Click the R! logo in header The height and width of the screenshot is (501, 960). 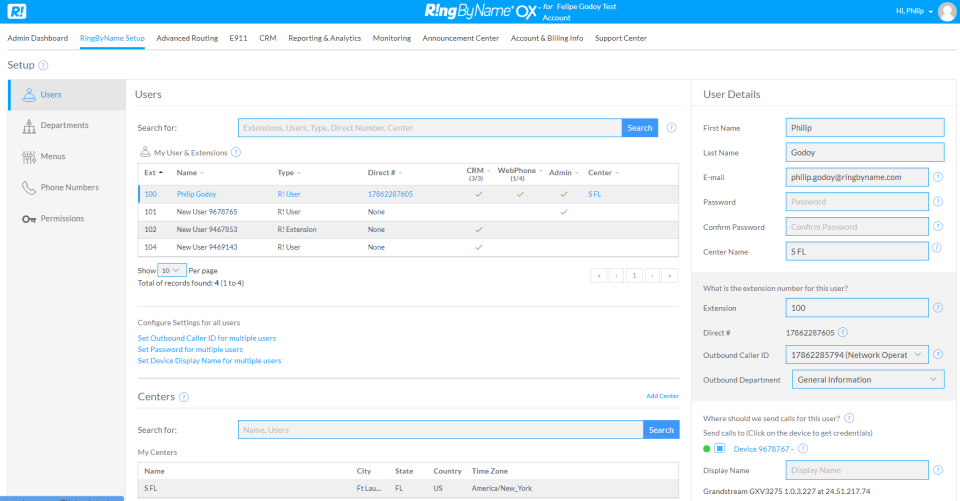(17, 11)
